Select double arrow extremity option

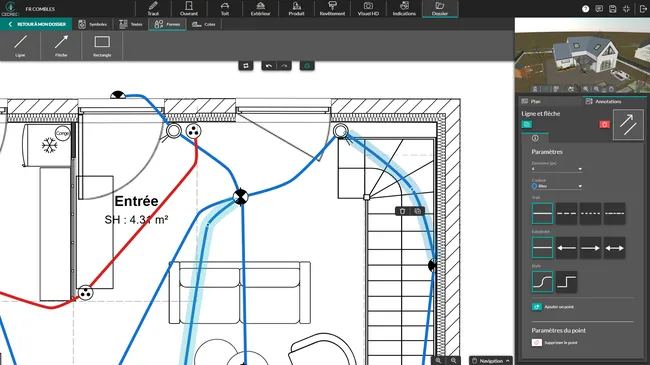(614, 248)
